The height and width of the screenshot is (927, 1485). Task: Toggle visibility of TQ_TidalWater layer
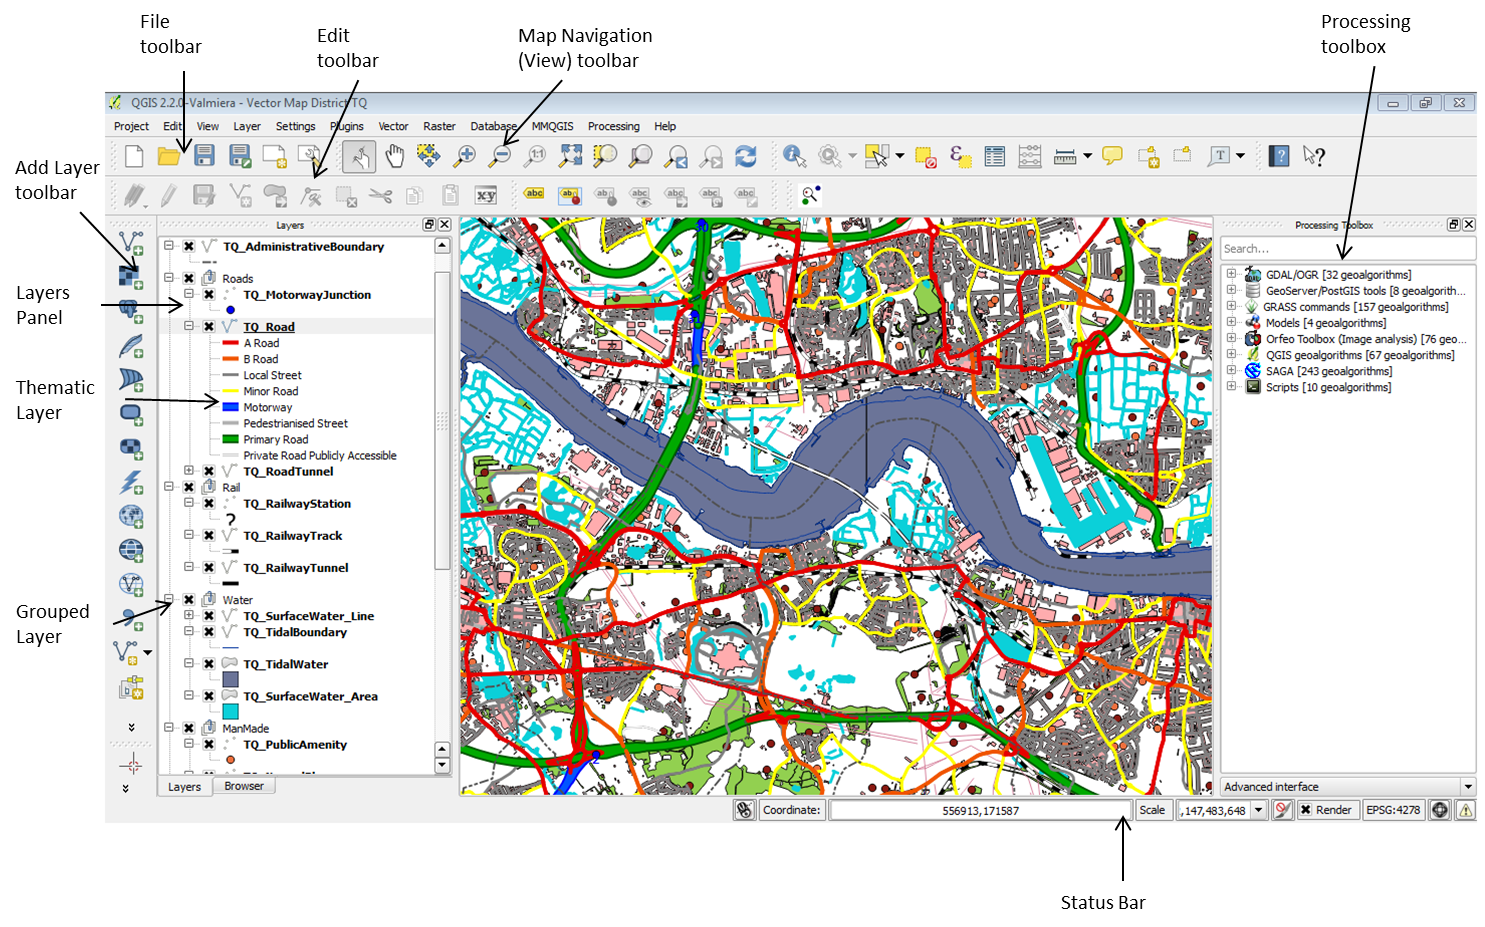click(208, 664)
